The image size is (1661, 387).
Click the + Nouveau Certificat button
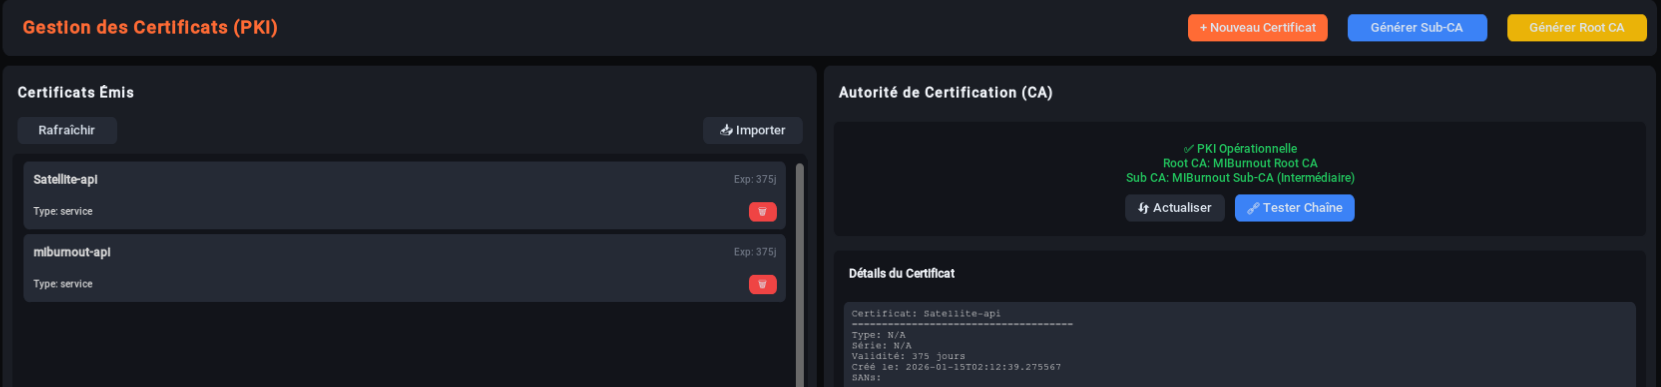[1257, 28]
